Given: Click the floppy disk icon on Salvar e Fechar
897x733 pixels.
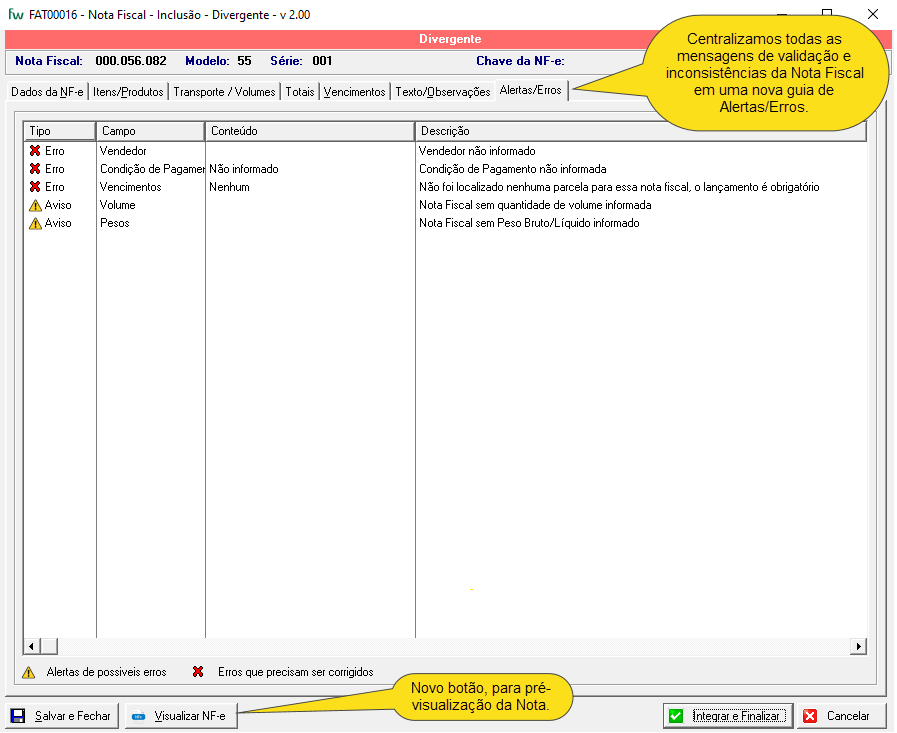Looking at the screenshot, I should click(18, 716).
